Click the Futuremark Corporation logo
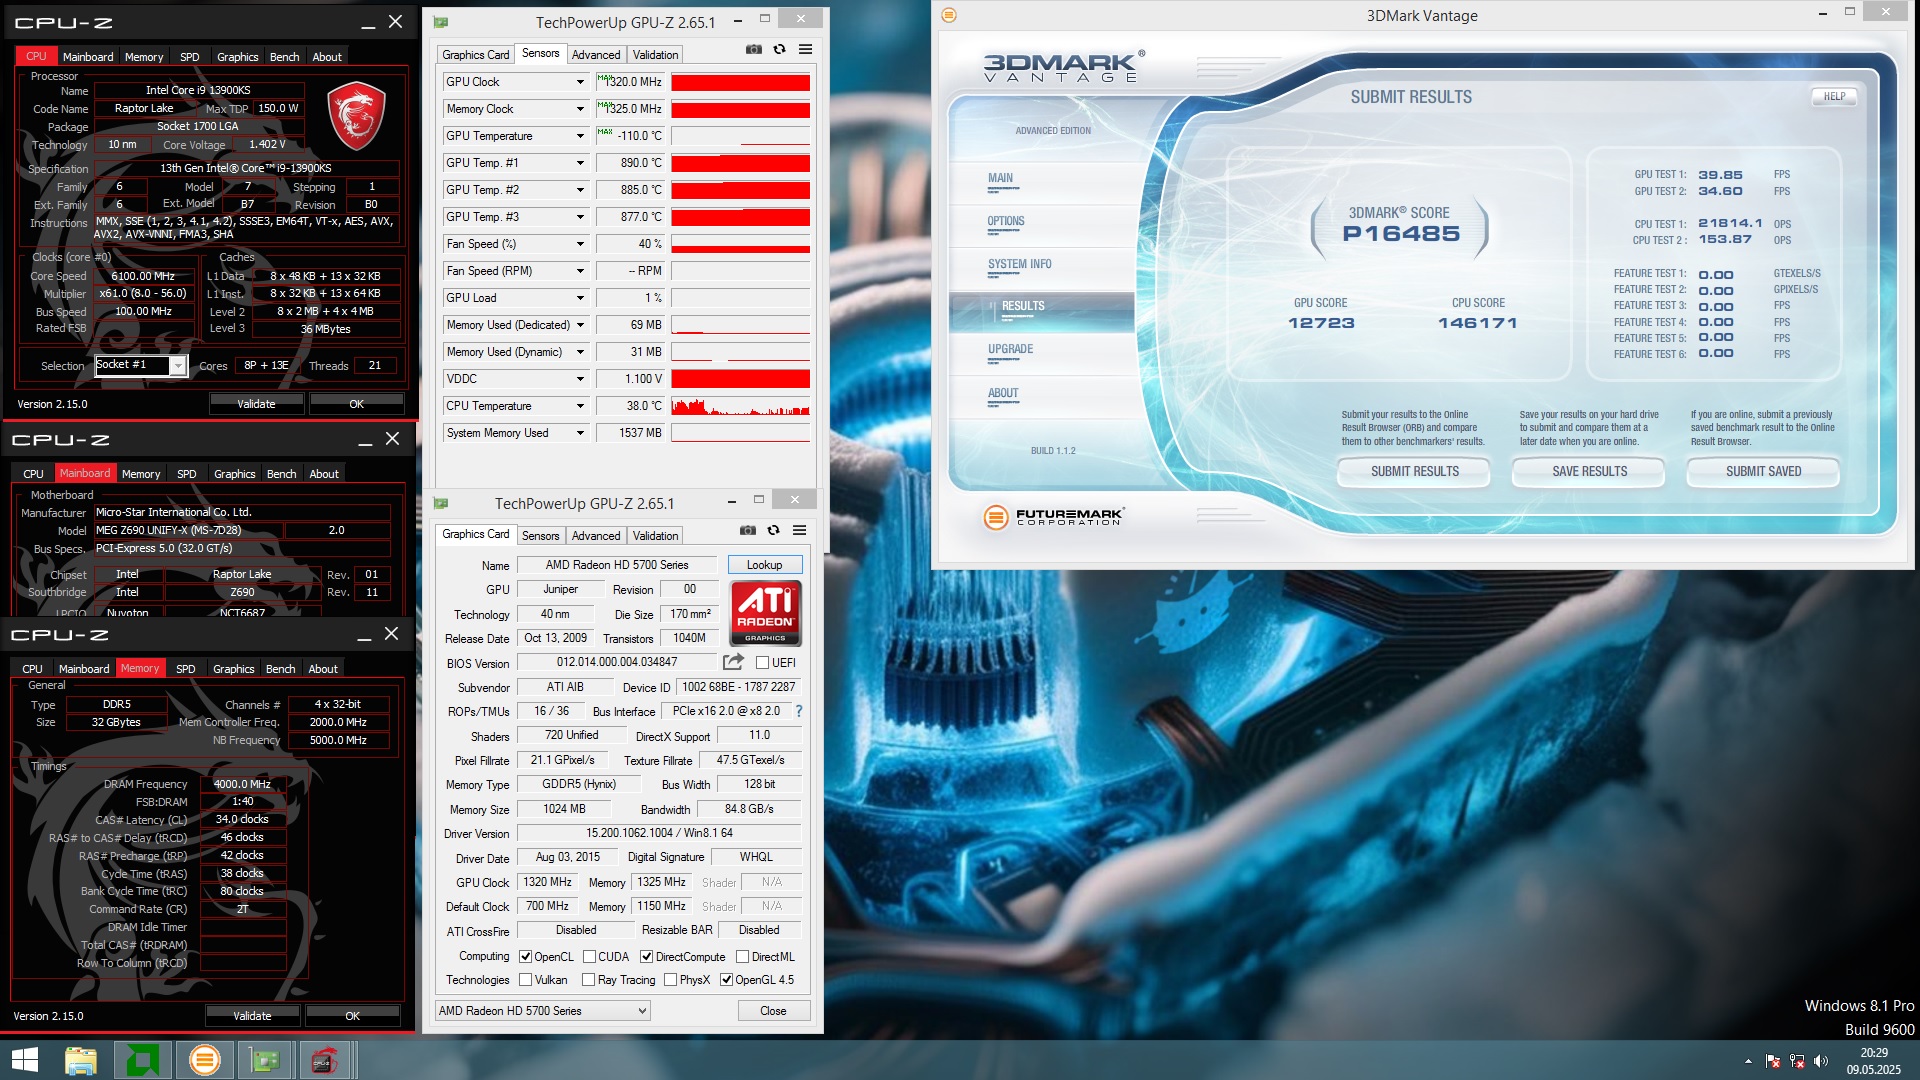The width and height of the screenshot is (1920, 1080). pyautogui.click(x=1054, y=517)
